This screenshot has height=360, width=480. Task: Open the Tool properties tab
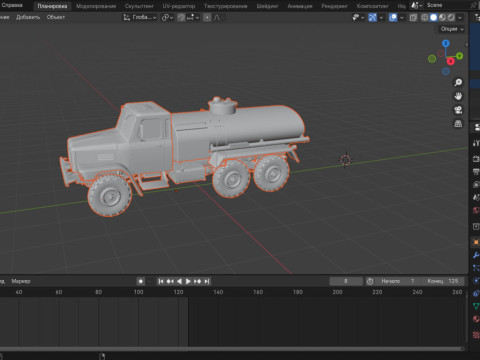[x=476, y=143]
